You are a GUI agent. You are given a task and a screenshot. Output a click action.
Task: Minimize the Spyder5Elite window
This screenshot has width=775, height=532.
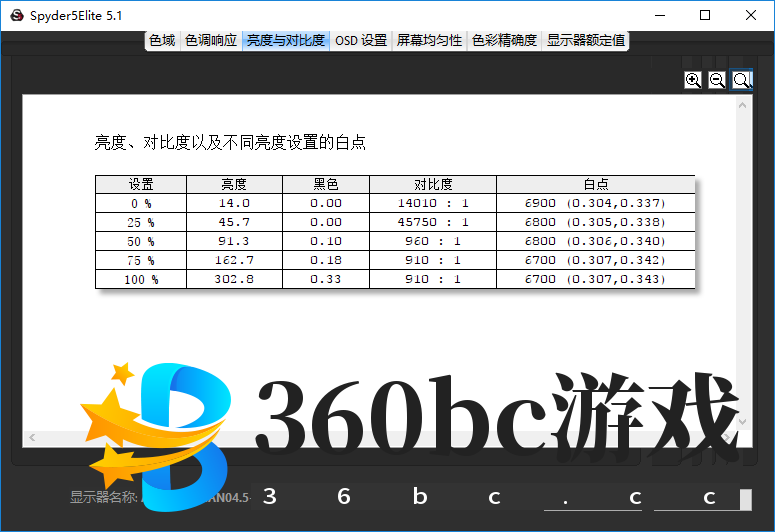[659, 15]
